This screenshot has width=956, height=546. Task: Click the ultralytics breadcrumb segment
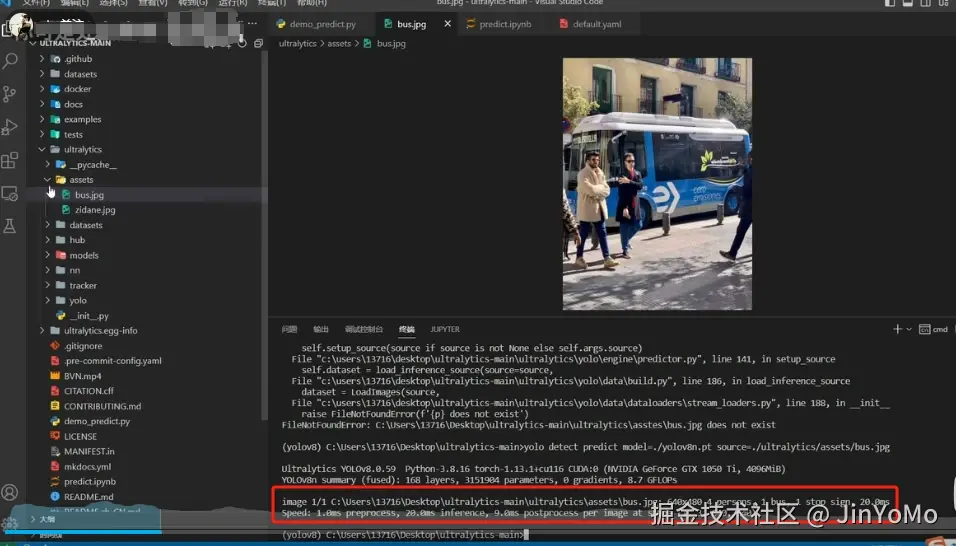(298, 43)
